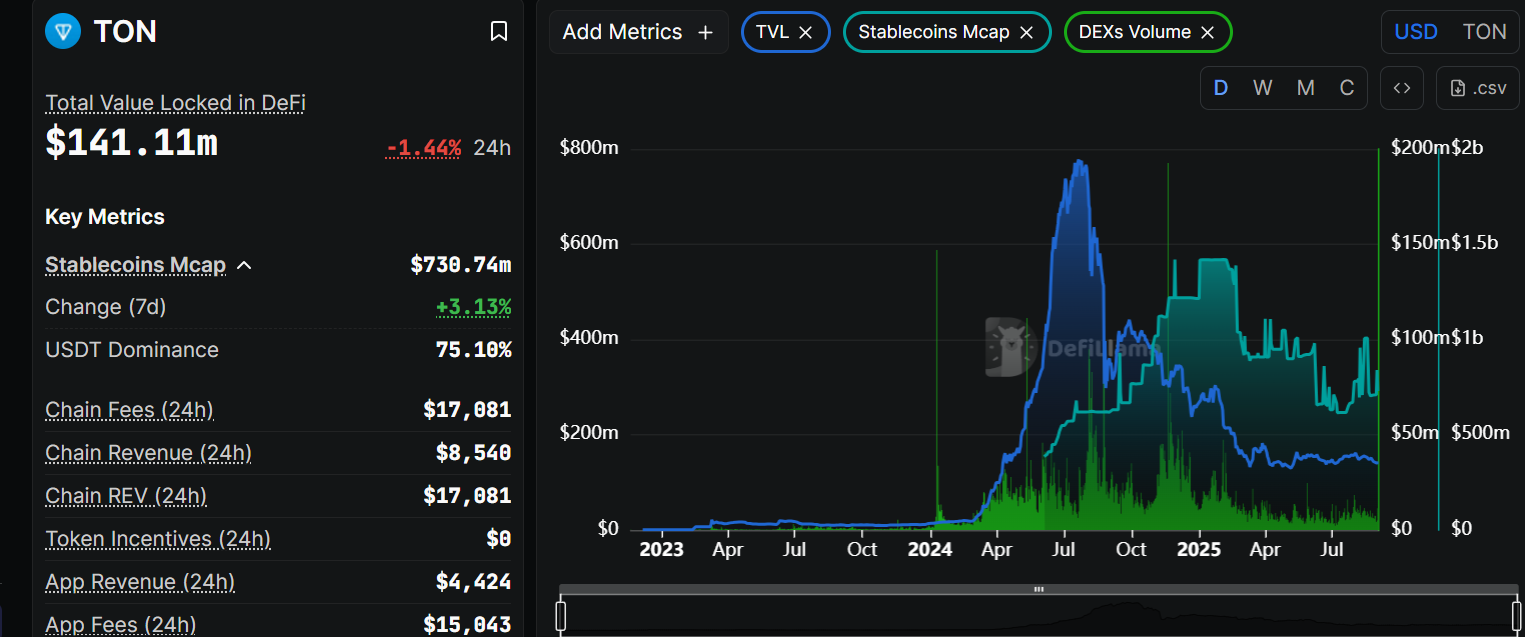
Task: Click the plus icon in Add Metrics
Action: point(705,32)
